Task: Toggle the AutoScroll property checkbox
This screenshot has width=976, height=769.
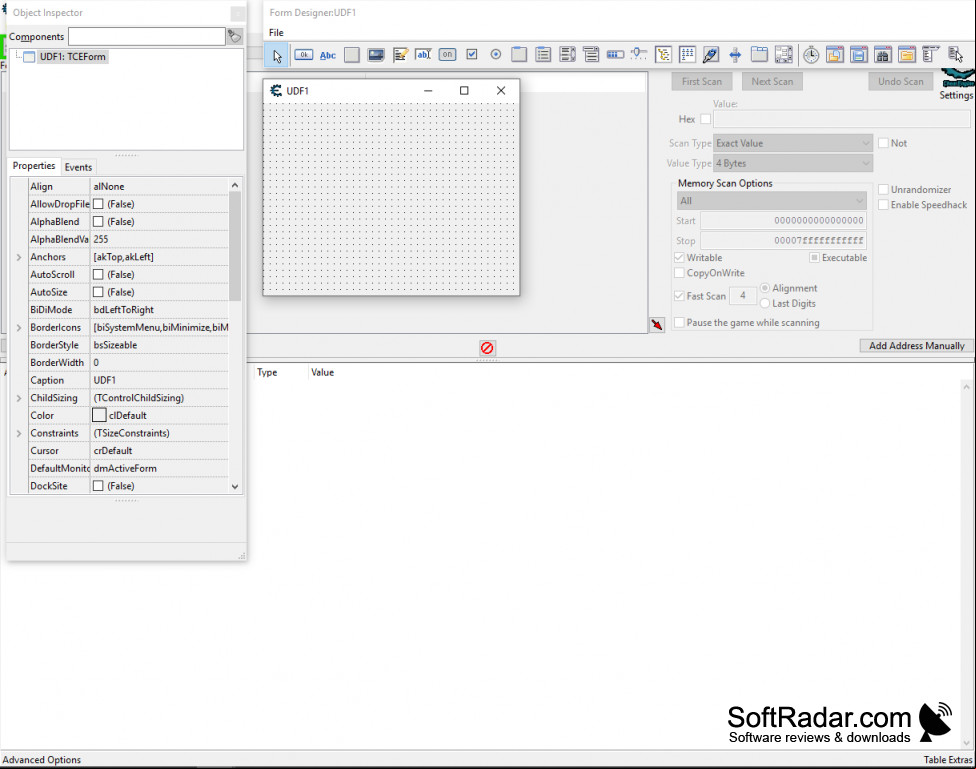Action: tap(98, 274)
